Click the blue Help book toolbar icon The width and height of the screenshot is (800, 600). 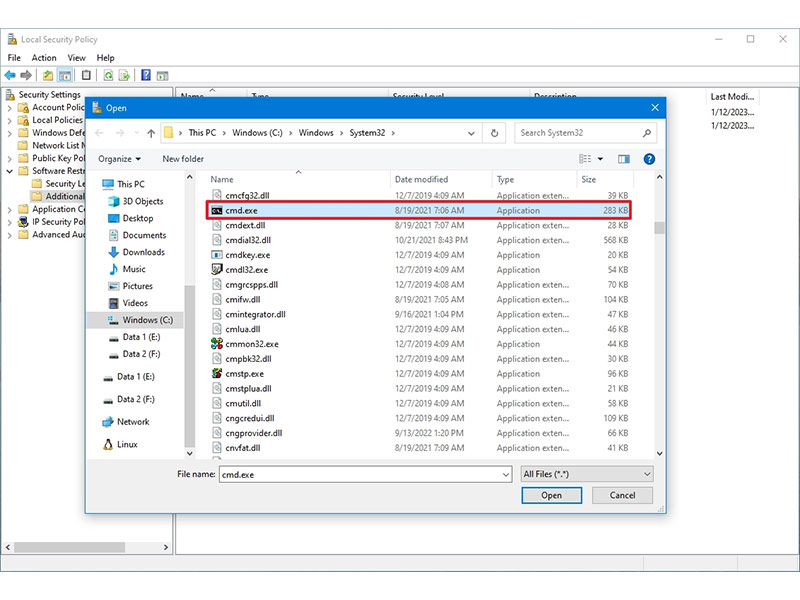coord(146,76)
